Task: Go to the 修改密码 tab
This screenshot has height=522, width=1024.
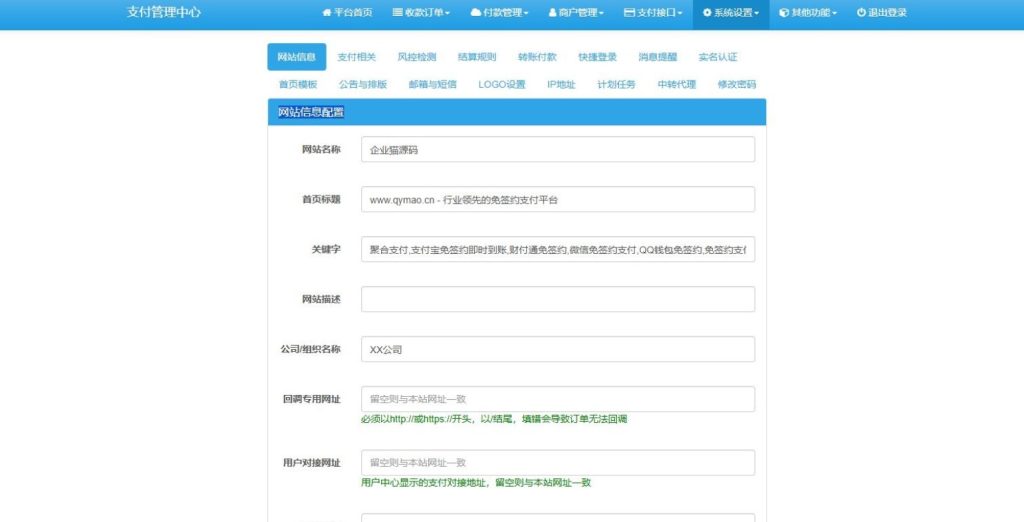Action: click(x=737, y=85)
